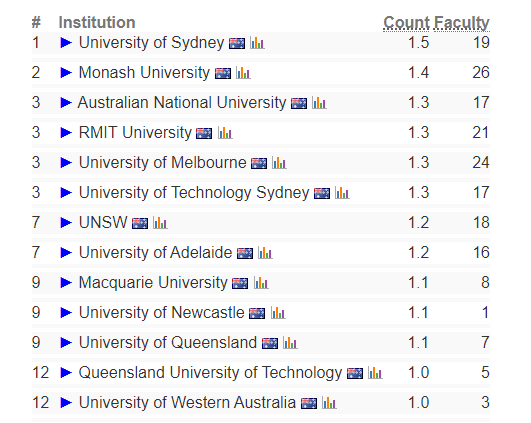Open bar chart icon for University of Sydney
This screenshot has height=423, width=531.
pyautogui.click(x=257, y=43)
